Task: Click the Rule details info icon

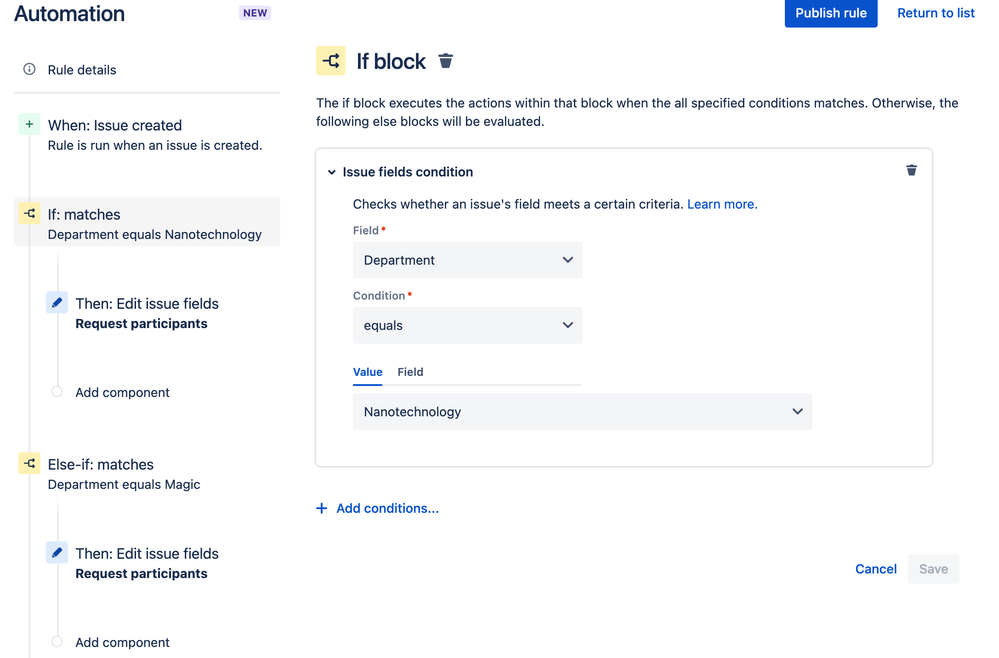Action: (29, 69)
